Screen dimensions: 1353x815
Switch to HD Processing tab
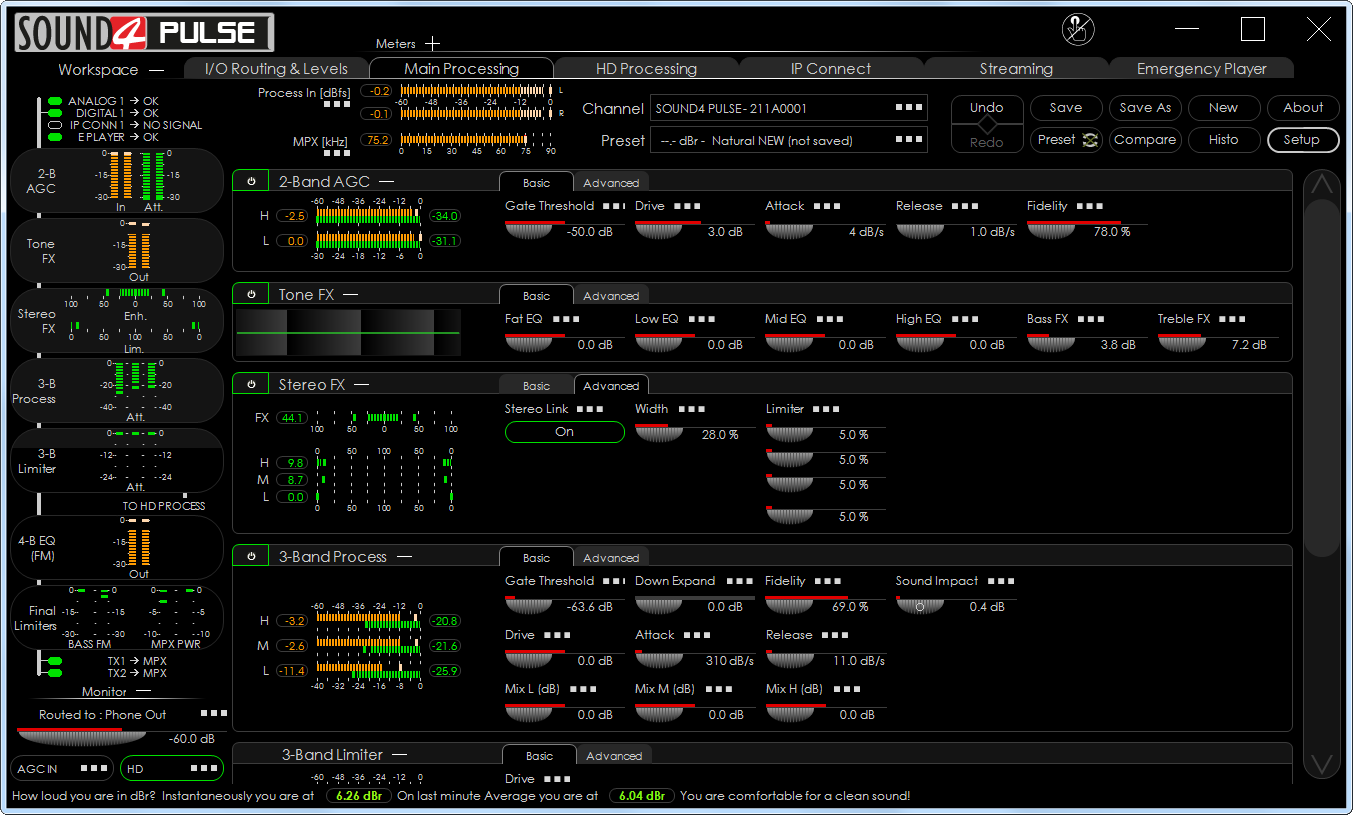click(646, 69)
